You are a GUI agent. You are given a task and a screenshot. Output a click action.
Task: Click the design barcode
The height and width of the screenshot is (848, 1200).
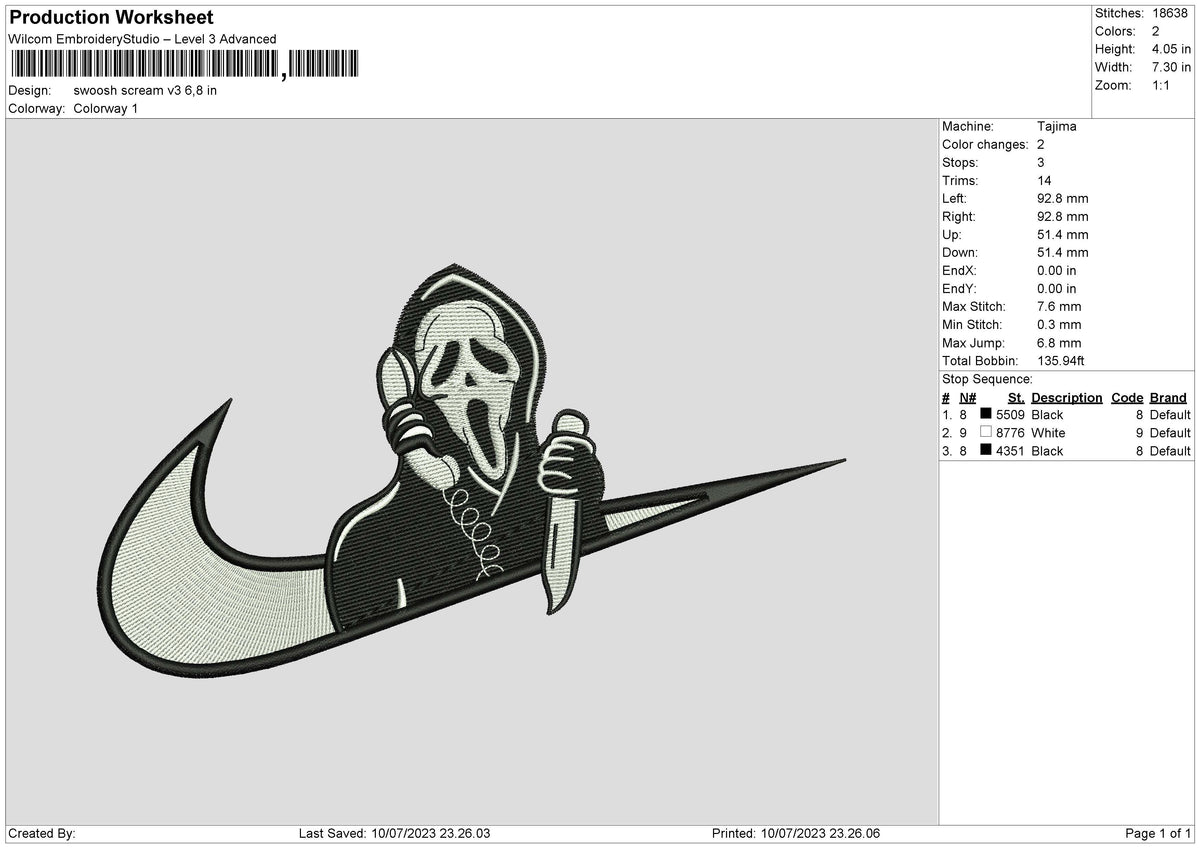[x=186, y=65]
